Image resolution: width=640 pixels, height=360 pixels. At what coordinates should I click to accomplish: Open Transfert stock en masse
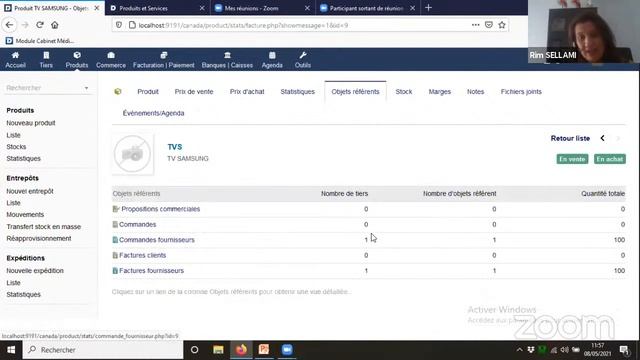coord(44,227)
